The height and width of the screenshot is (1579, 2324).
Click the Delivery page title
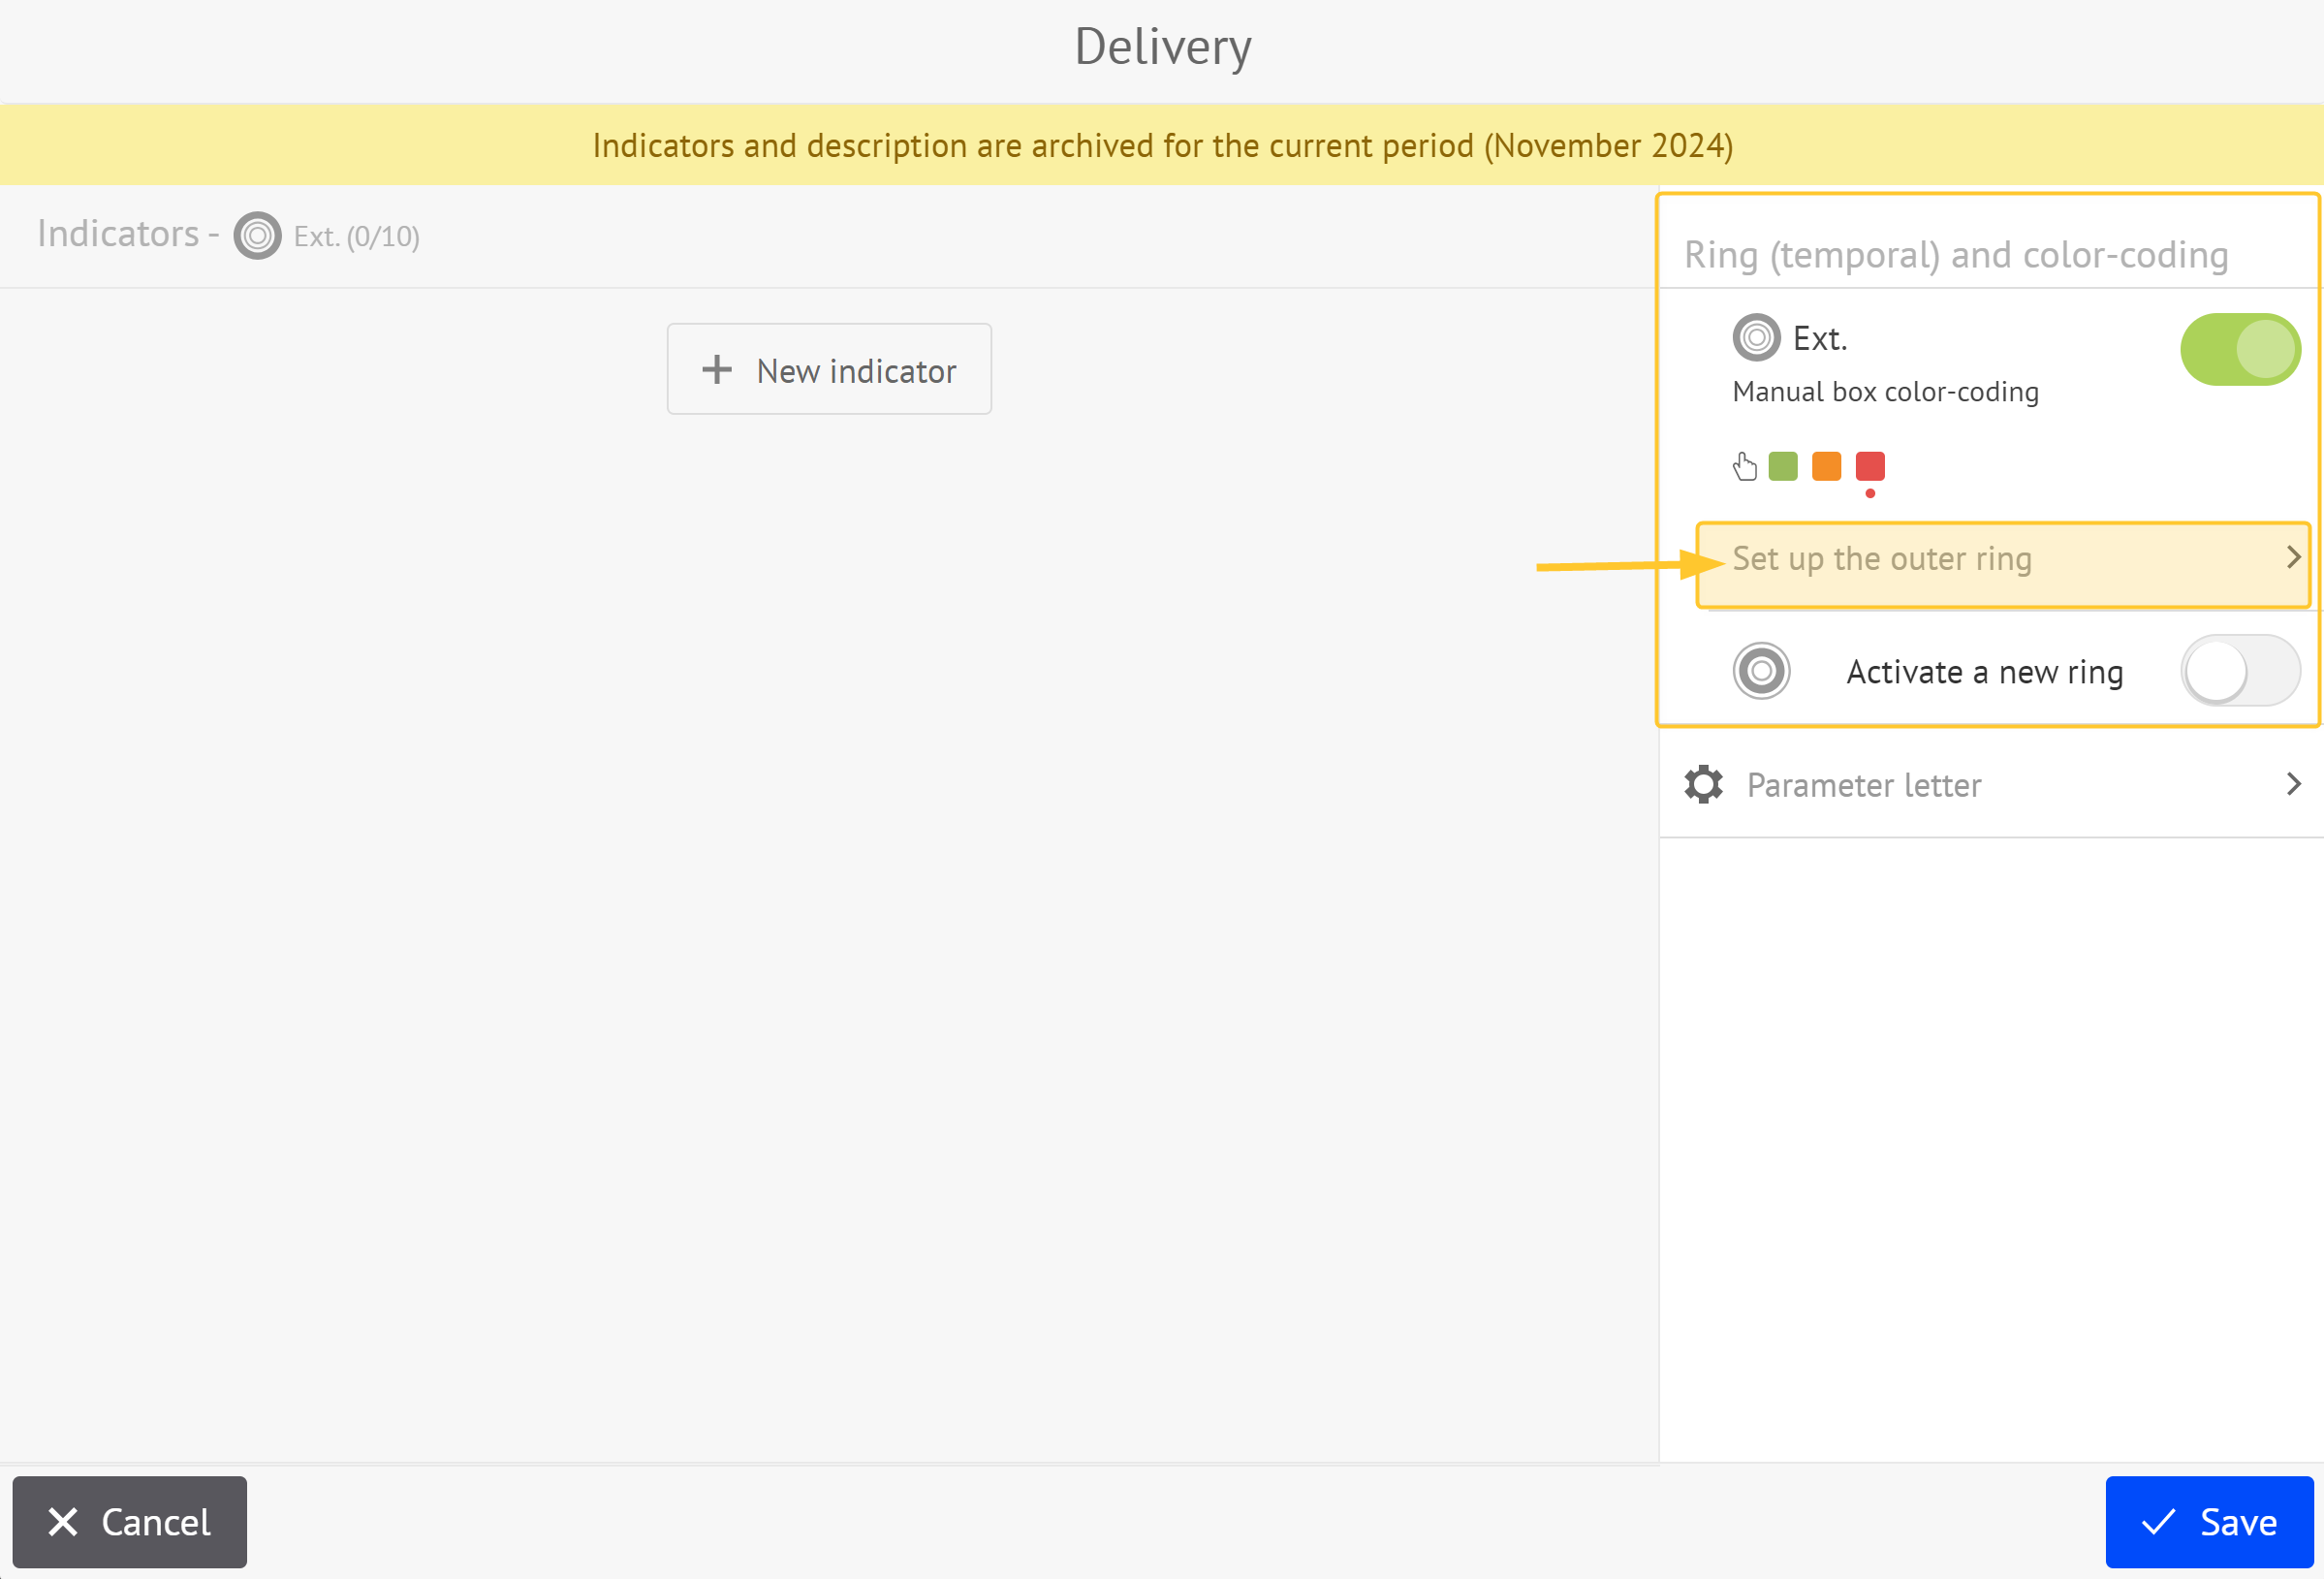[1163, 47]
